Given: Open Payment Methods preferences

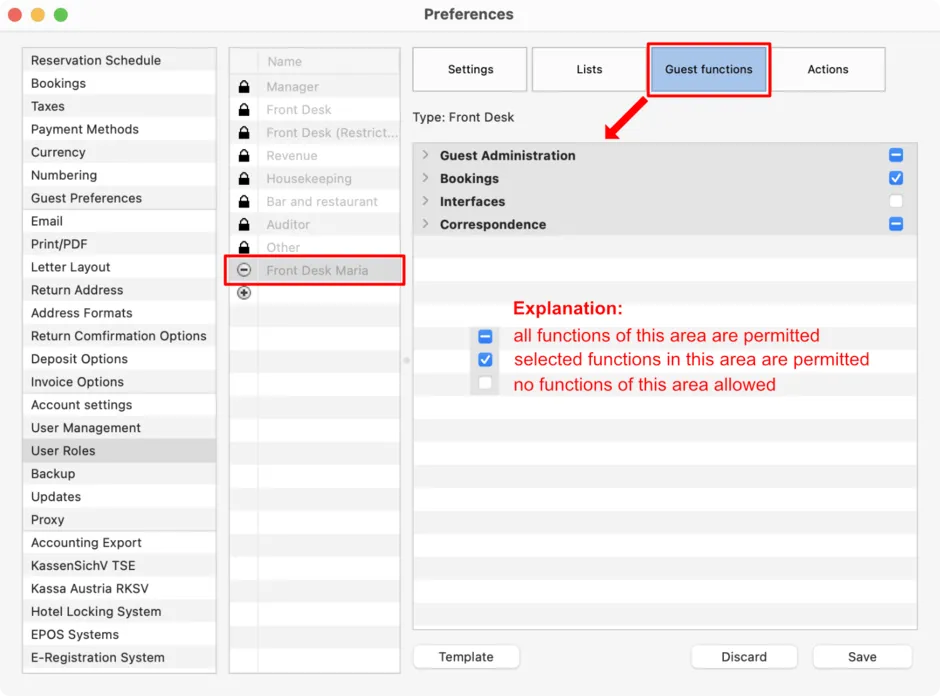Looking at the screenshot, I should pyautogui.click(x=119, y=129).
